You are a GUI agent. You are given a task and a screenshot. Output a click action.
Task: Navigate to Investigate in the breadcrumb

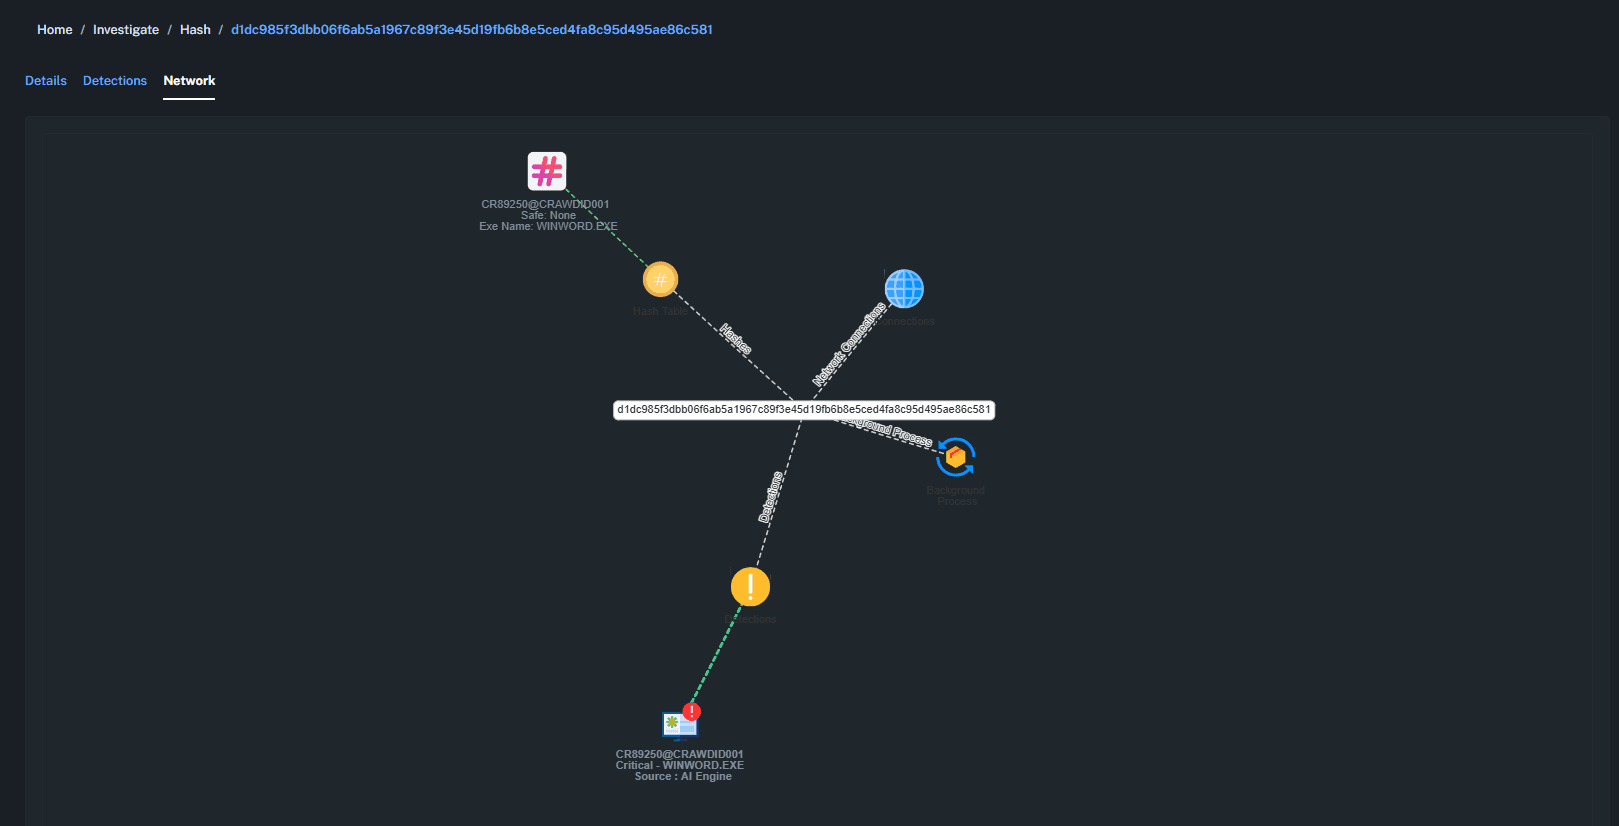[x=126, y=30]
